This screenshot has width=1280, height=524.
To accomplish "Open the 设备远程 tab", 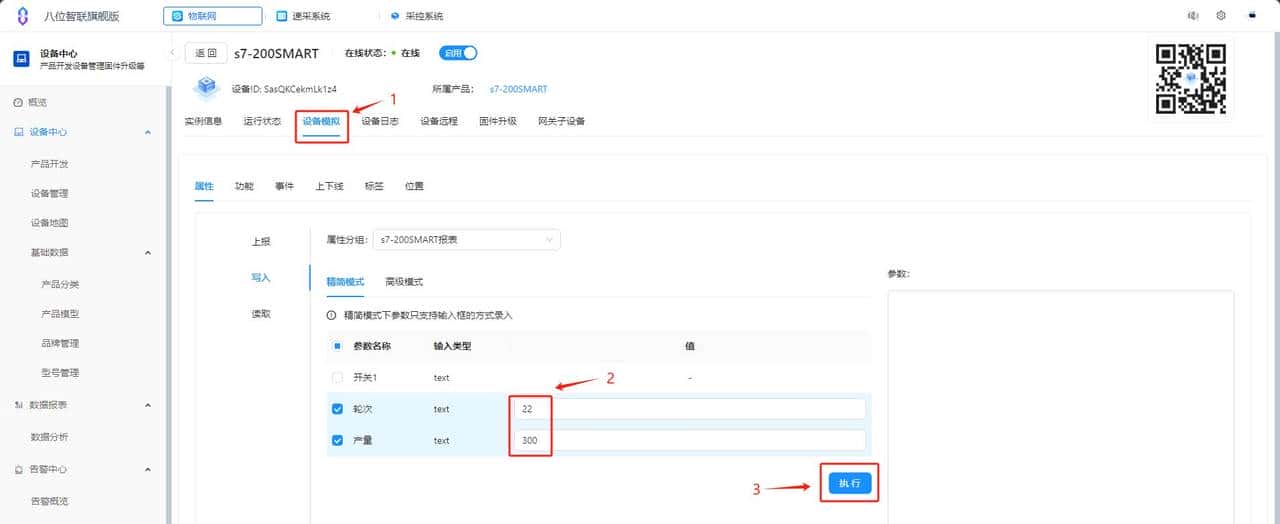I will coord(439,121).
